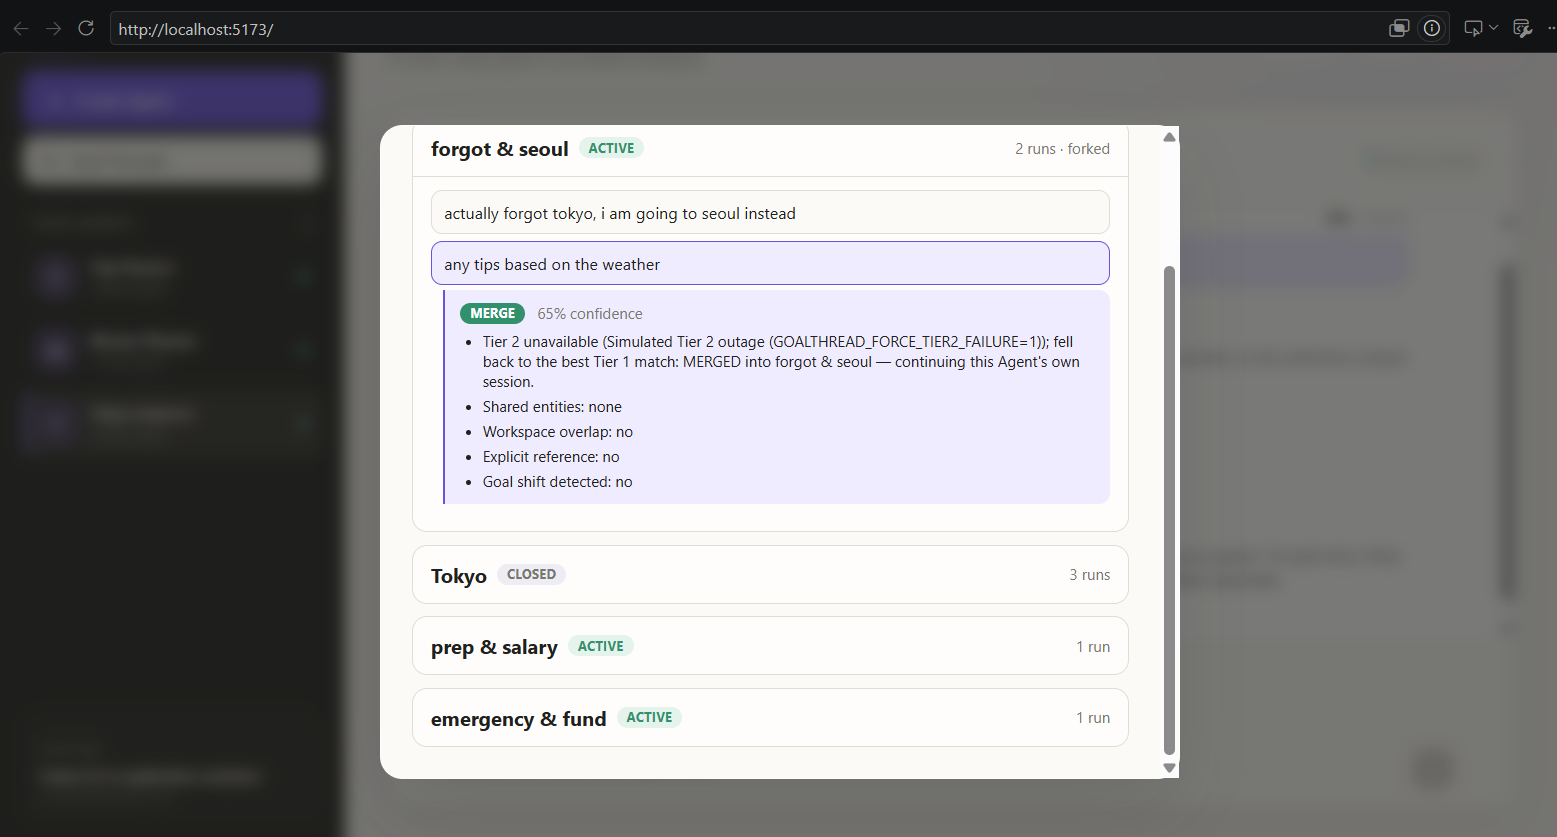The width and height of the screenshot is (1557, 837).
Task: Click the browser forward arrow
Action: pos(53,28)
